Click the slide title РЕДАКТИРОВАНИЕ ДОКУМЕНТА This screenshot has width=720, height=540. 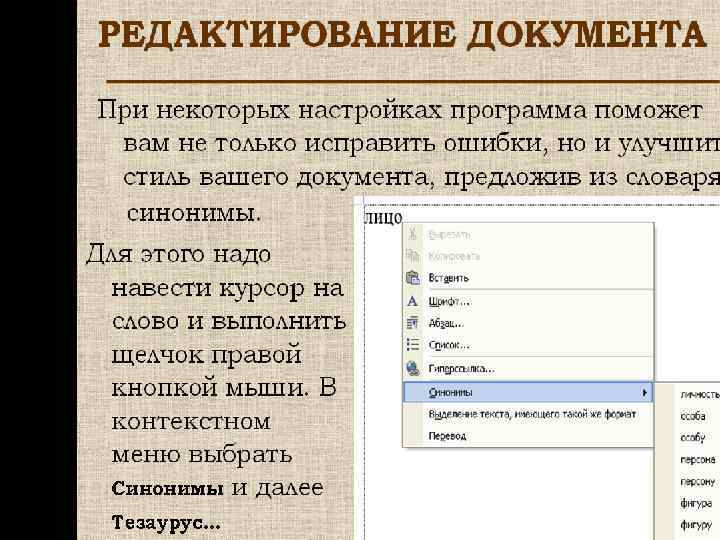click(x=402, y=34)
